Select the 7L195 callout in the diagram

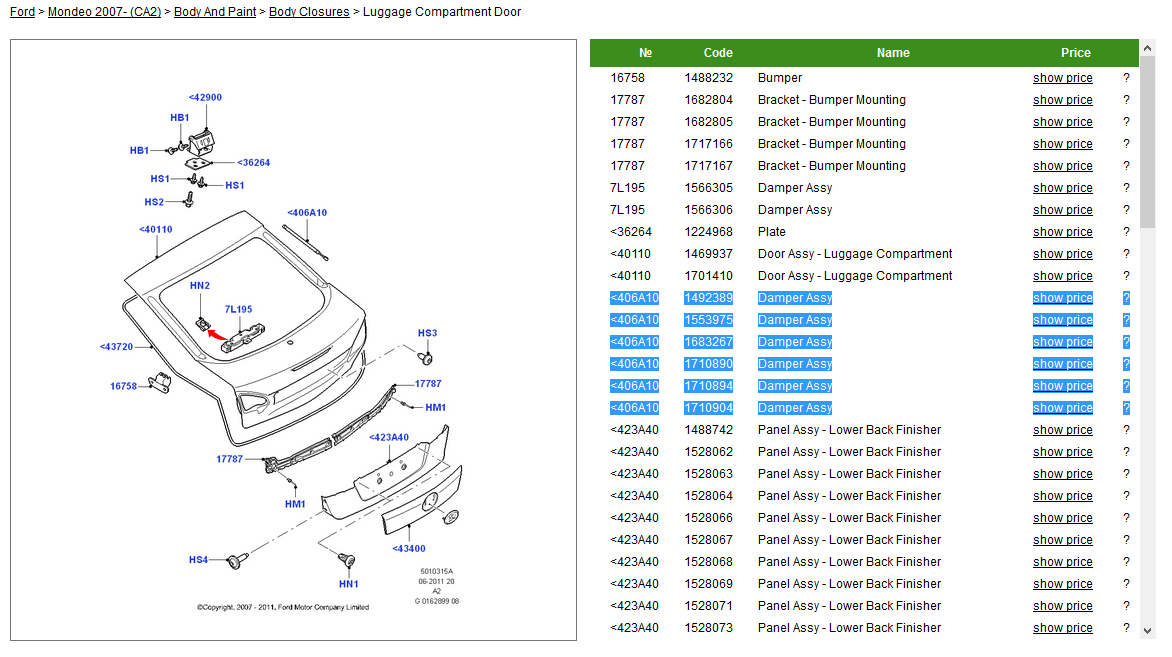[238, 310]
